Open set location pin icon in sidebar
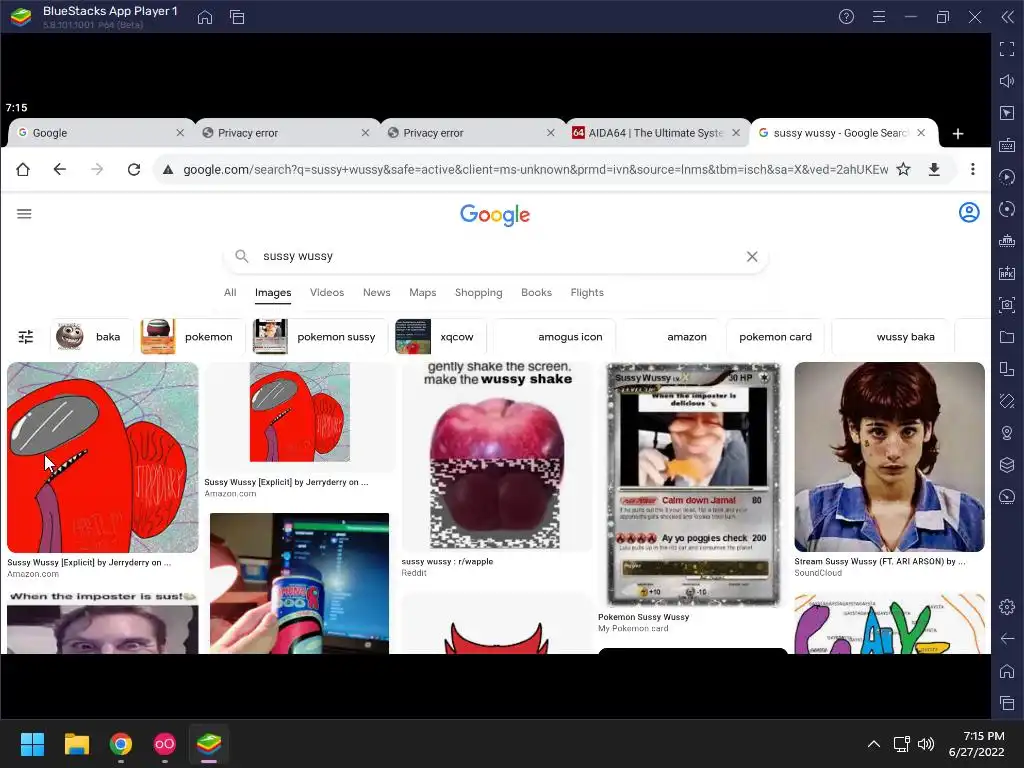 [1007, 432]
